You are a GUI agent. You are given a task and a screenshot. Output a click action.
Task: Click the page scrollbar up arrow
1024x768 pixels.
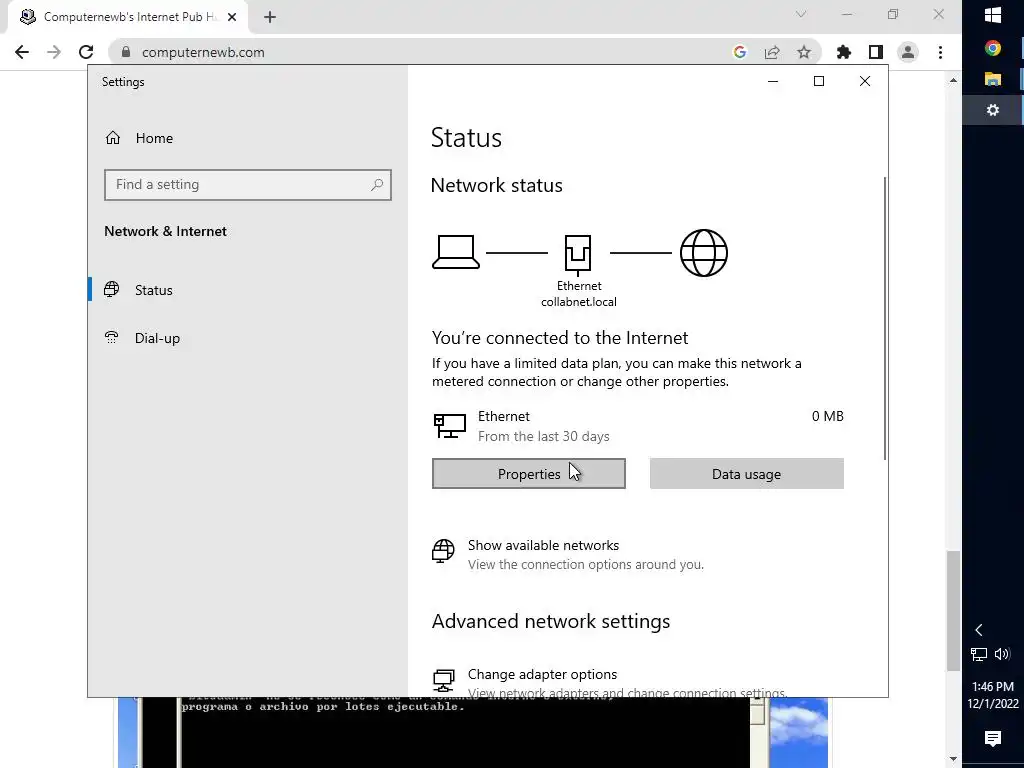click(x=953, y=80)
